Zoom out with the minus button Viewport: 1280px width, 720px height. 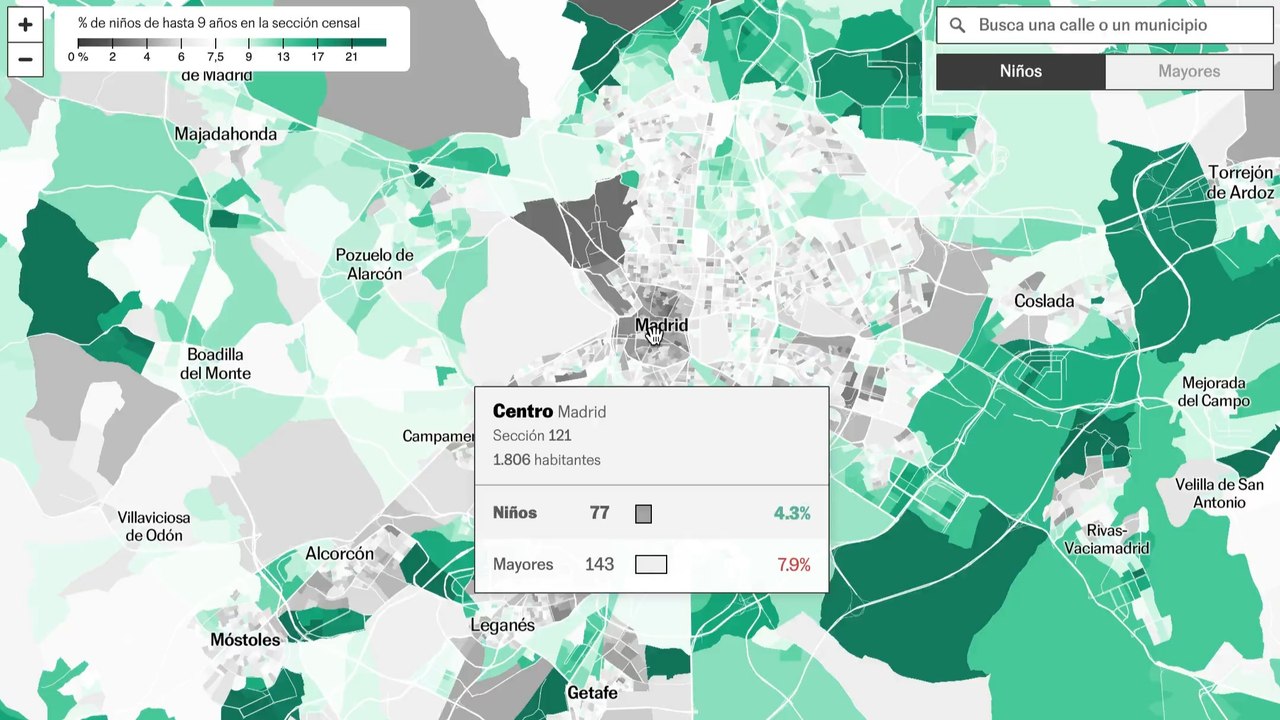pos(25,59)
